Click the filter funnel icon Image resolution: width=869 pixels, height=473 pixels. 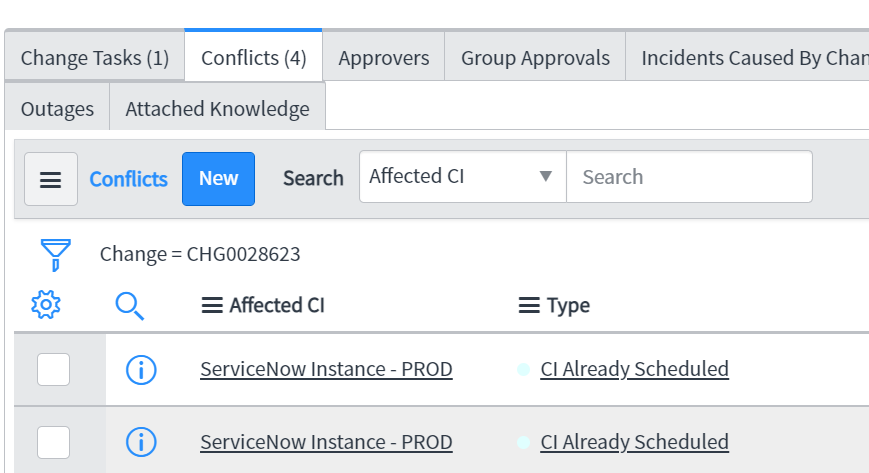[55, 255]
